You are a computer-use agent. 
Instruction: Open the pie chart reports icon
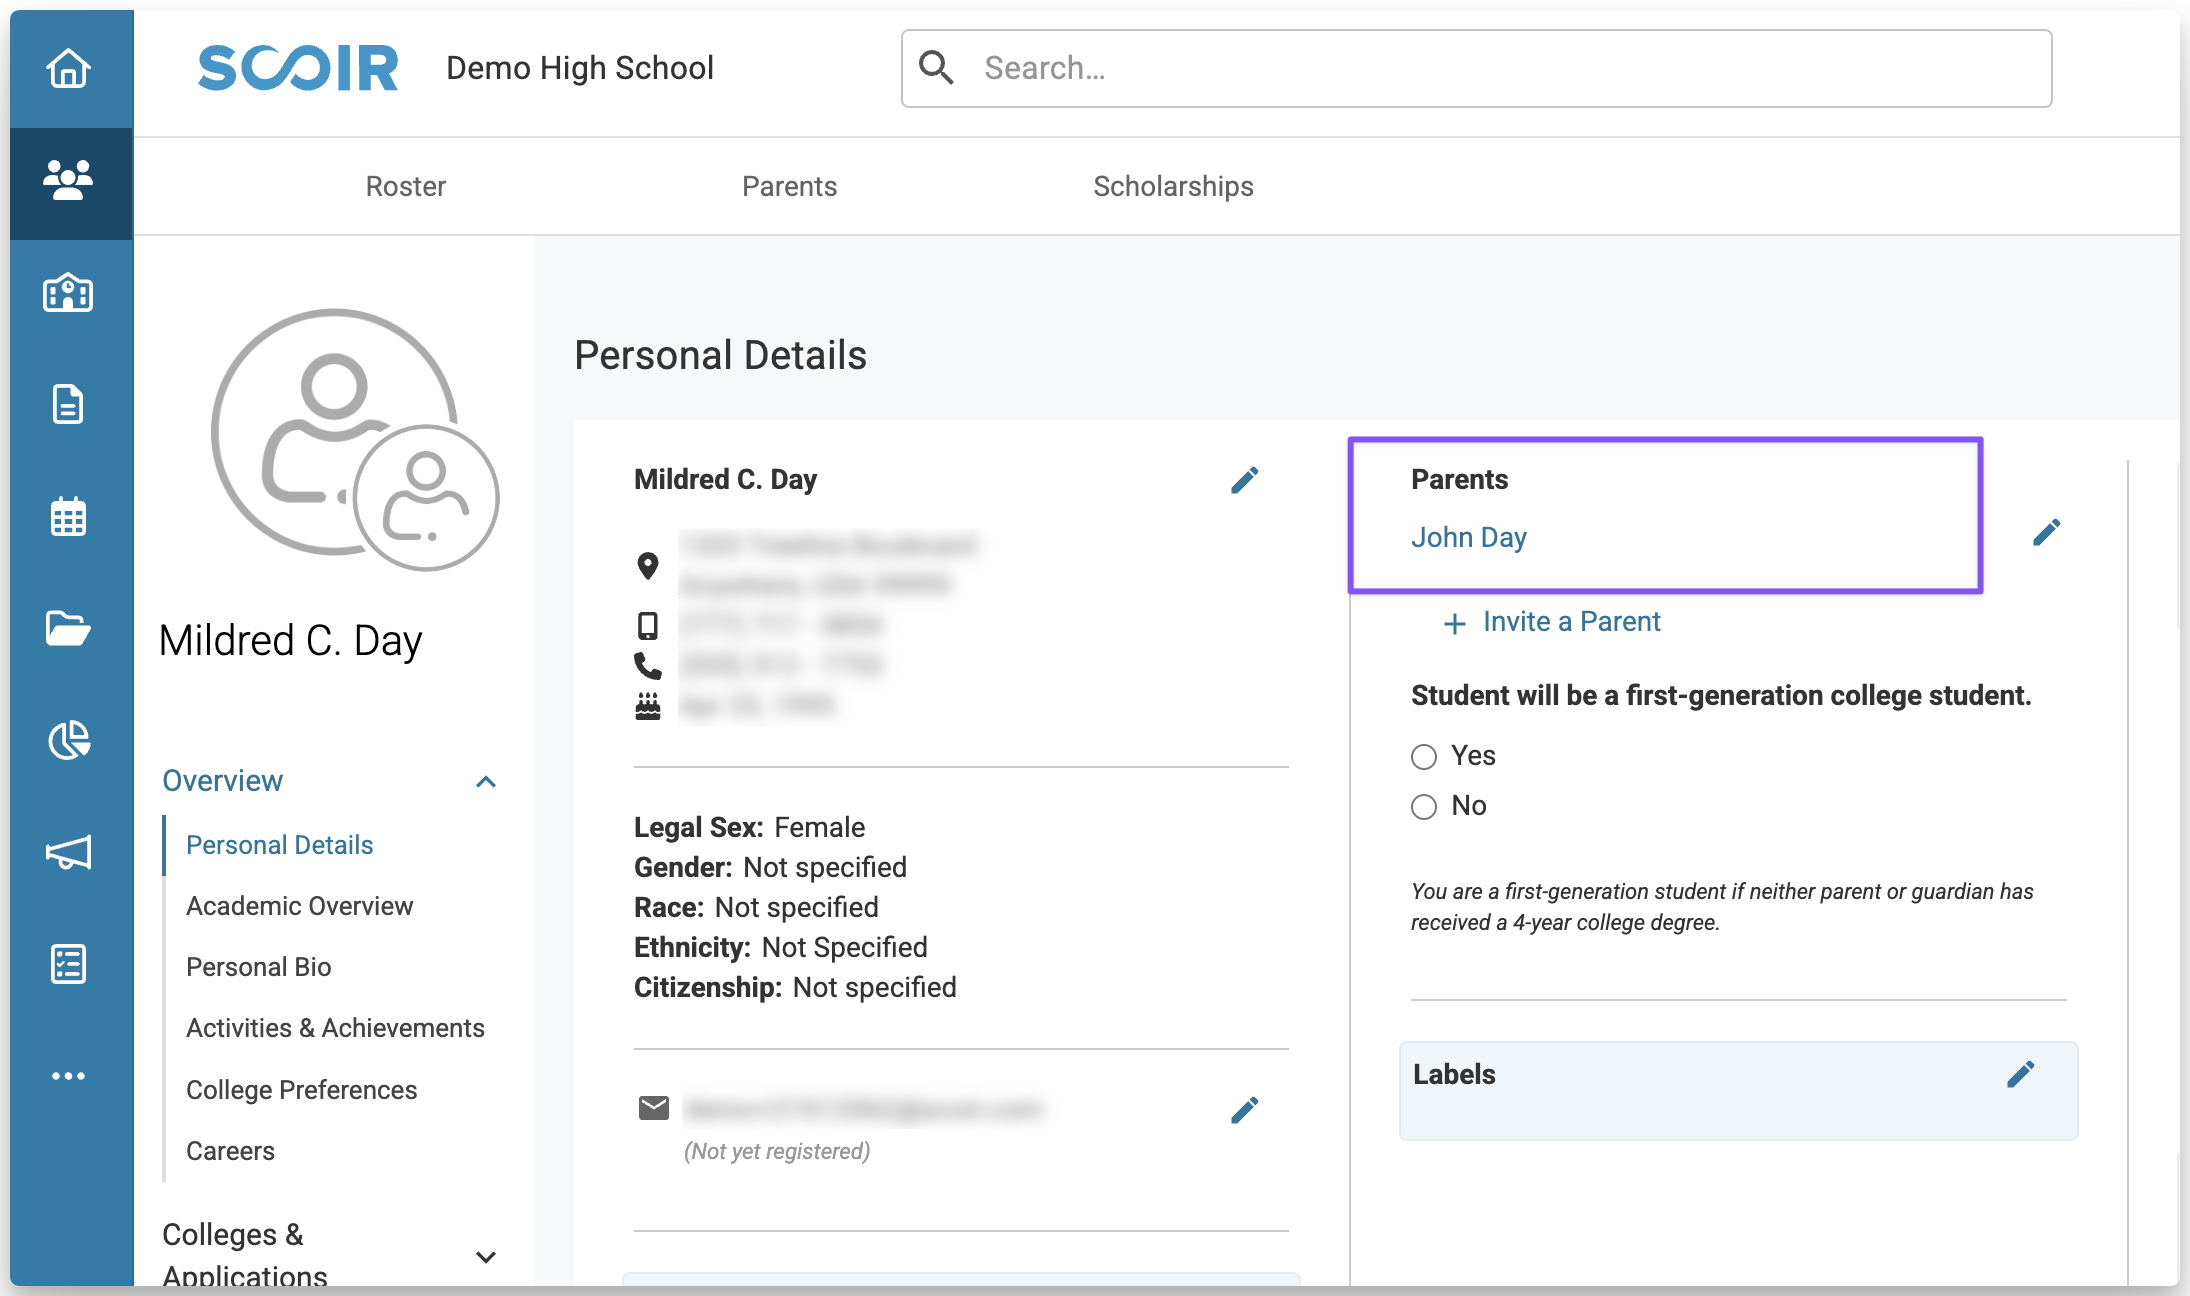[68, 741]
